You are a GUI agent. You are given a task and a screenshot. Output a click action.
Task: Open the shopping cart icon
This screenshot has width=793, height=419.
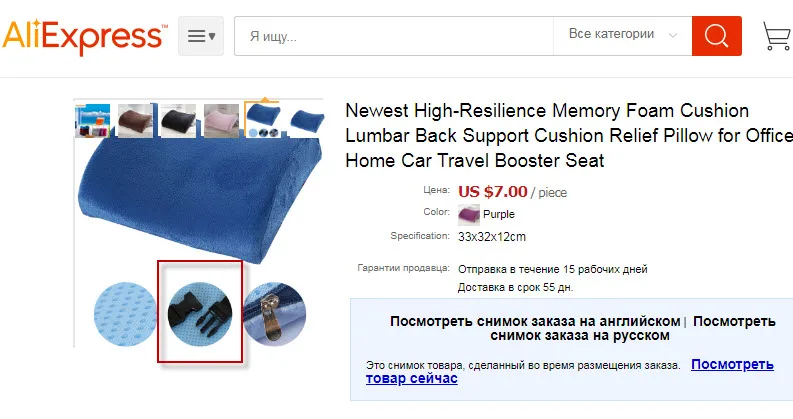pyautogui.click(x=777, y=35)
